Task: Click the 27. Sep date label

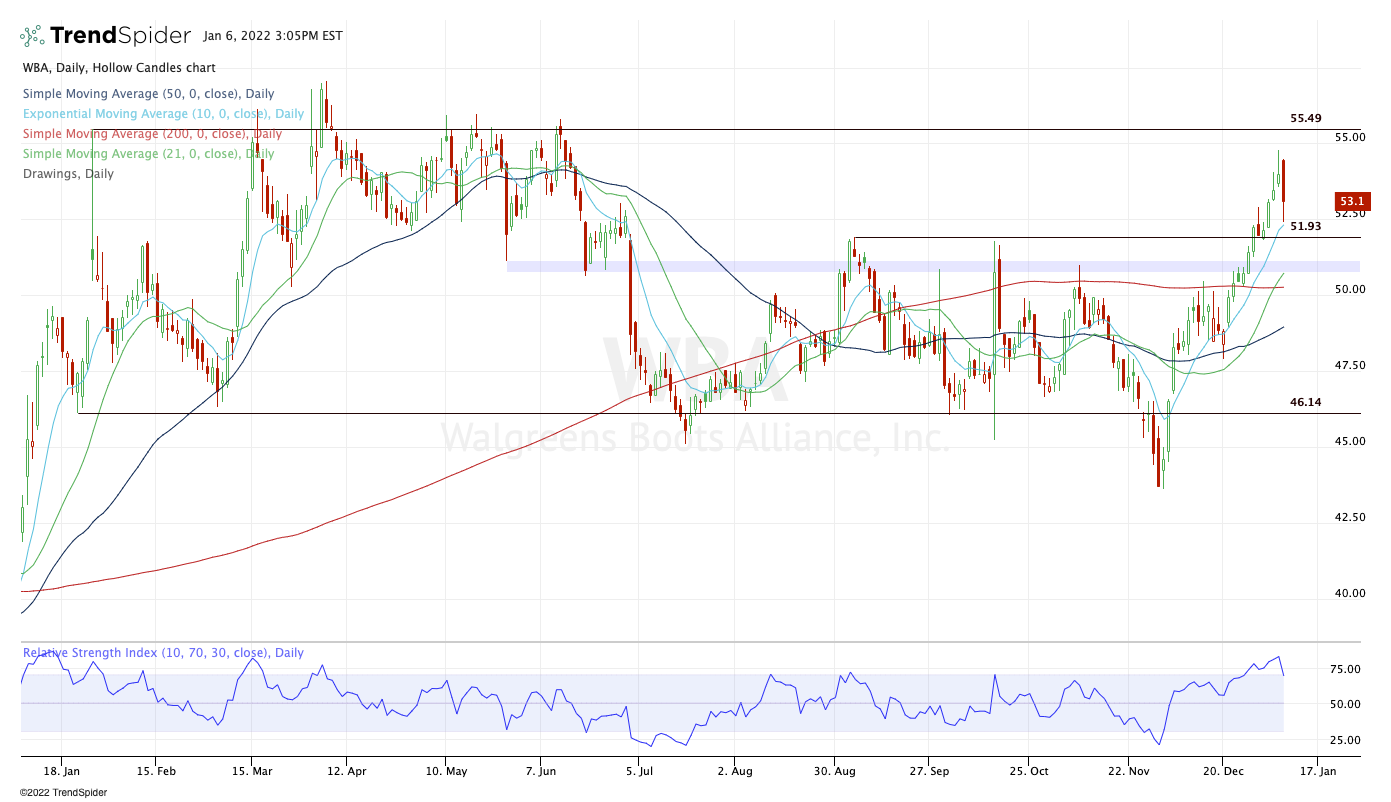Action: 928,771
